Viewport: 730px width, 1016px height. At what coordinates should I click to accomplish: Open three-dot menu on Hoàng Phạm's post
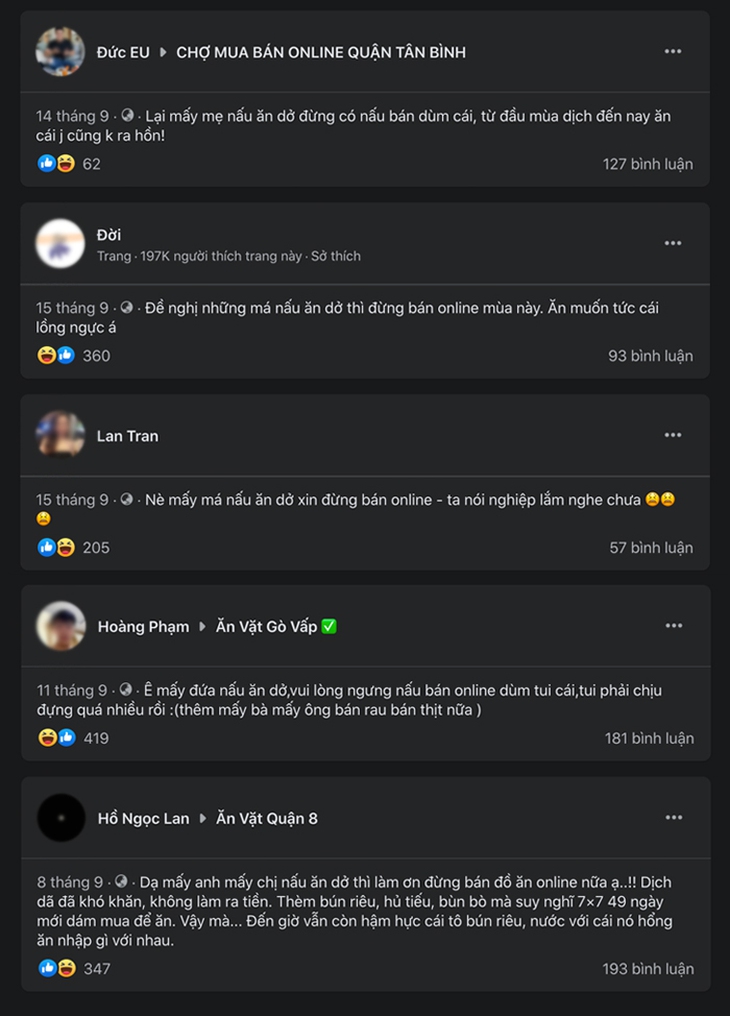(673, 626)
